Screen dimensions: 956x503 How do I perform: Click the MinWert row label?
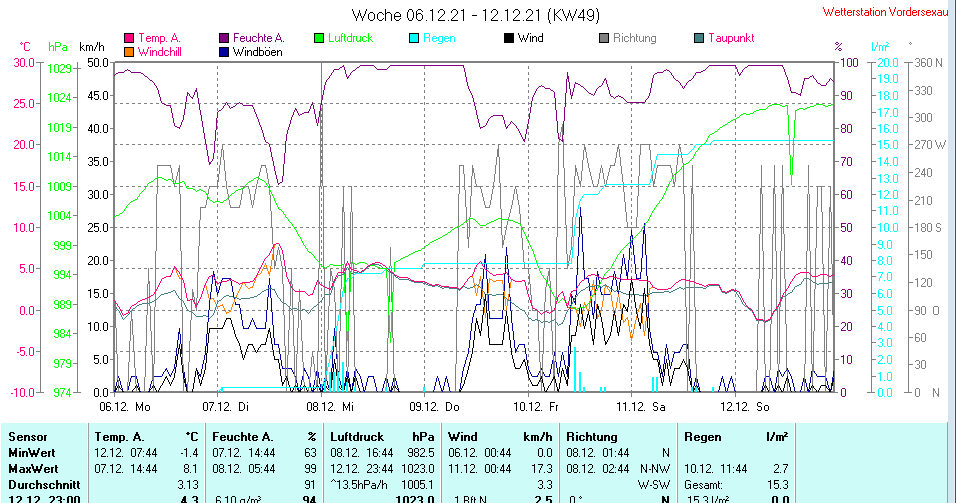pyautogui.click(x=32, y=452)
